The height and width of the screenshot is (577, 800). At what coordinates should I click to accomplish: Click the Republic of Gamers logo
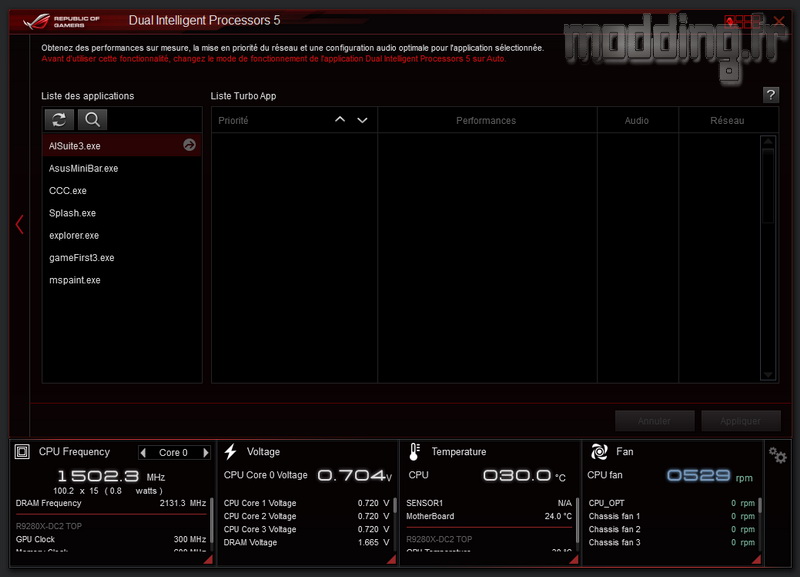click(61, 21)
